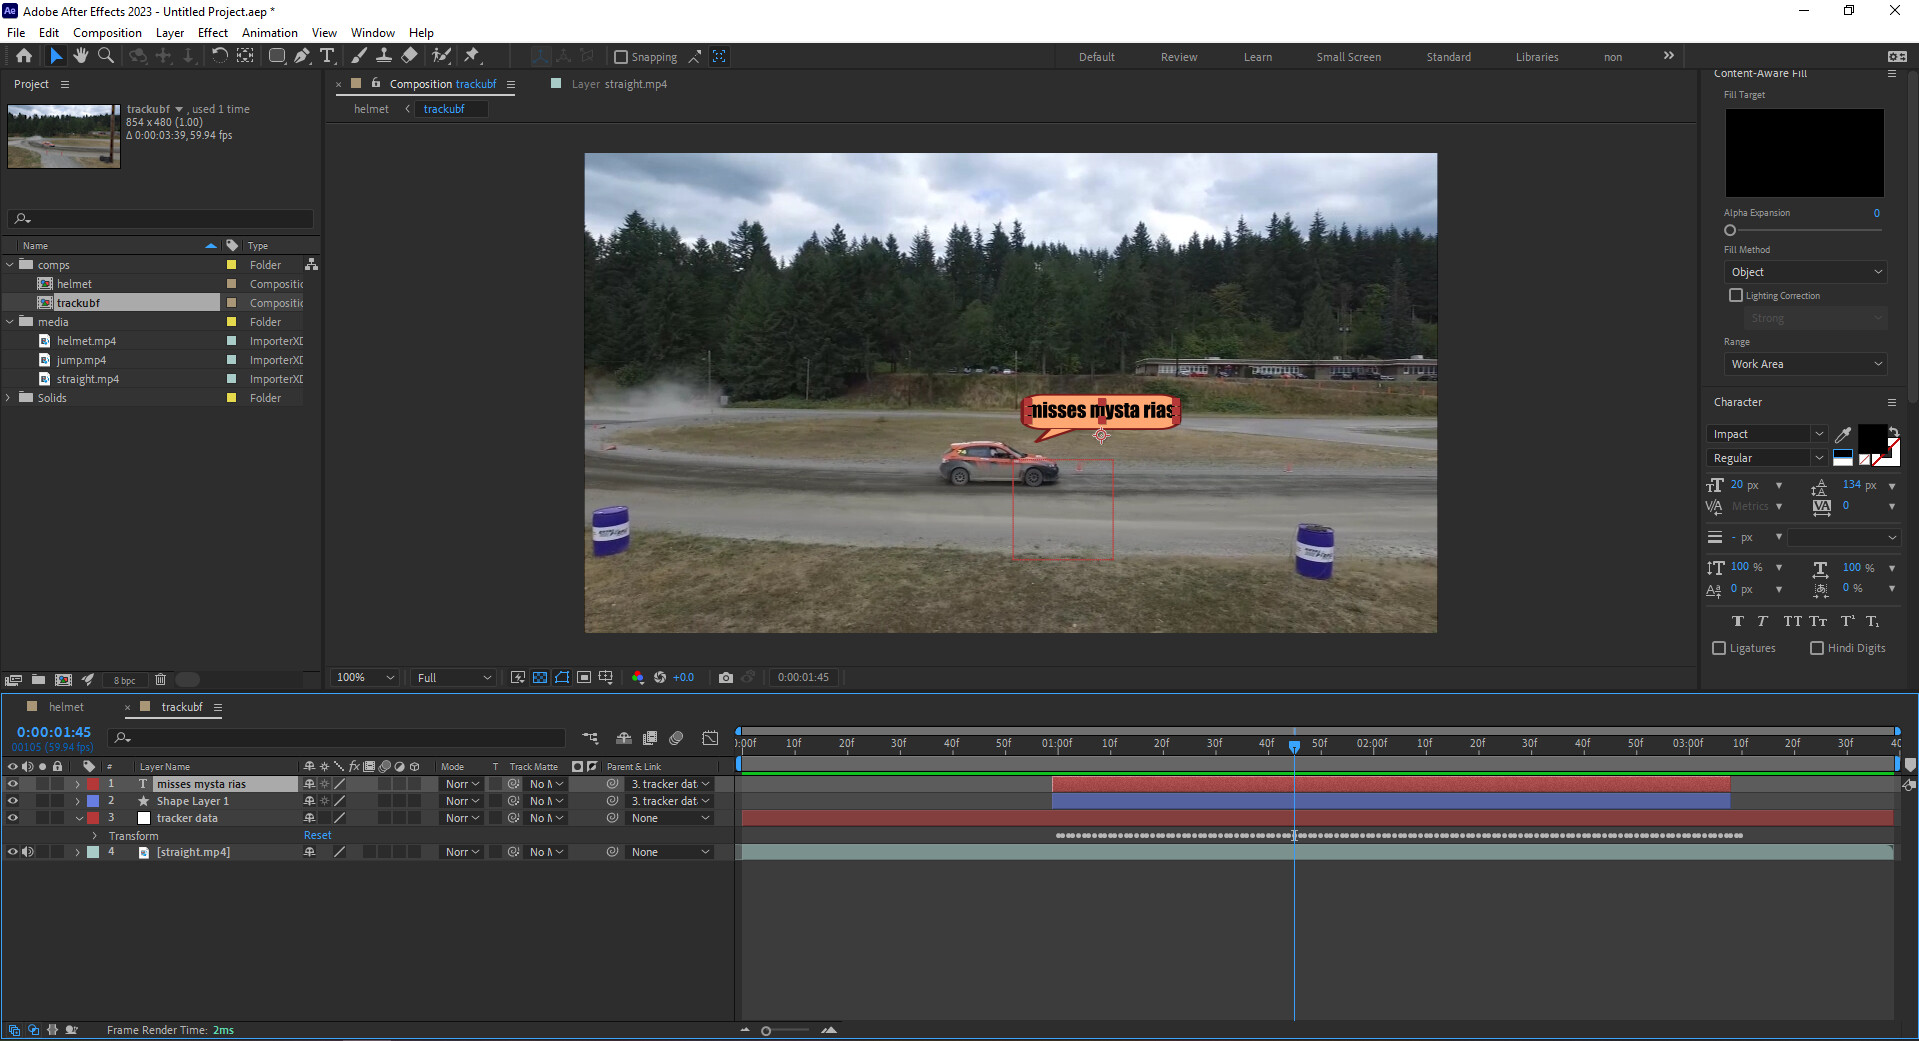This screenshot has width=1919, height=1041.
Task: Delete selected item with trash icon
Action: click(160, 679)
